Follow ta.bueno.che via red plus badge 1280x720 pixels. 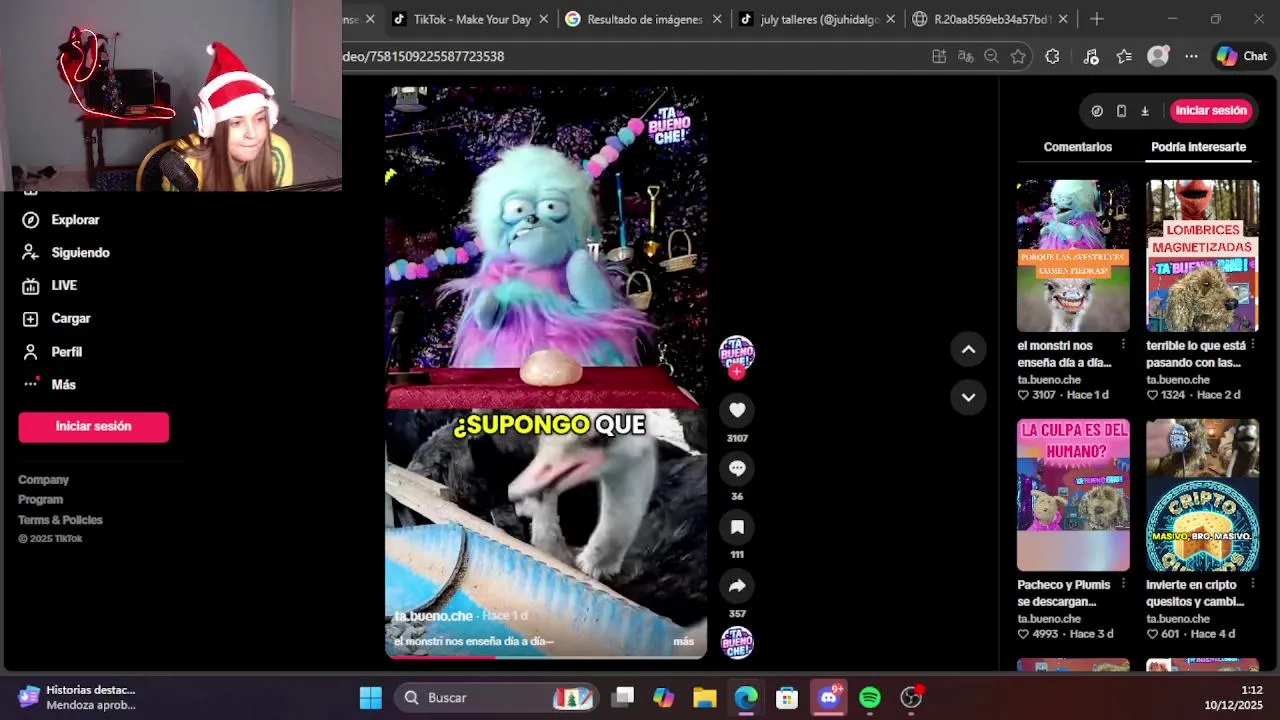pyautogui.click(x=737, y=372)
